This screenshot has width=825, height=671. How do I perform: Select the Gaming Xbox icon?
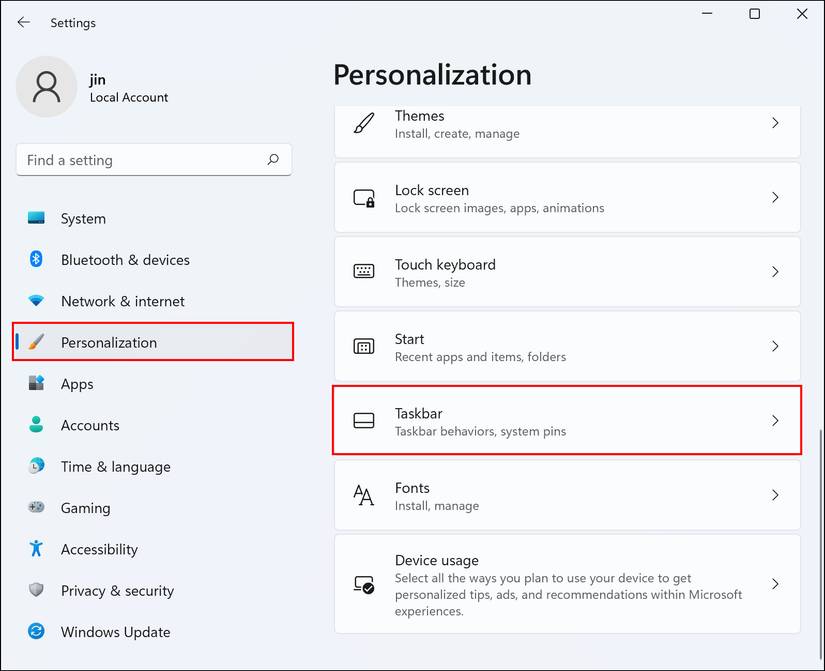(35, 508)
